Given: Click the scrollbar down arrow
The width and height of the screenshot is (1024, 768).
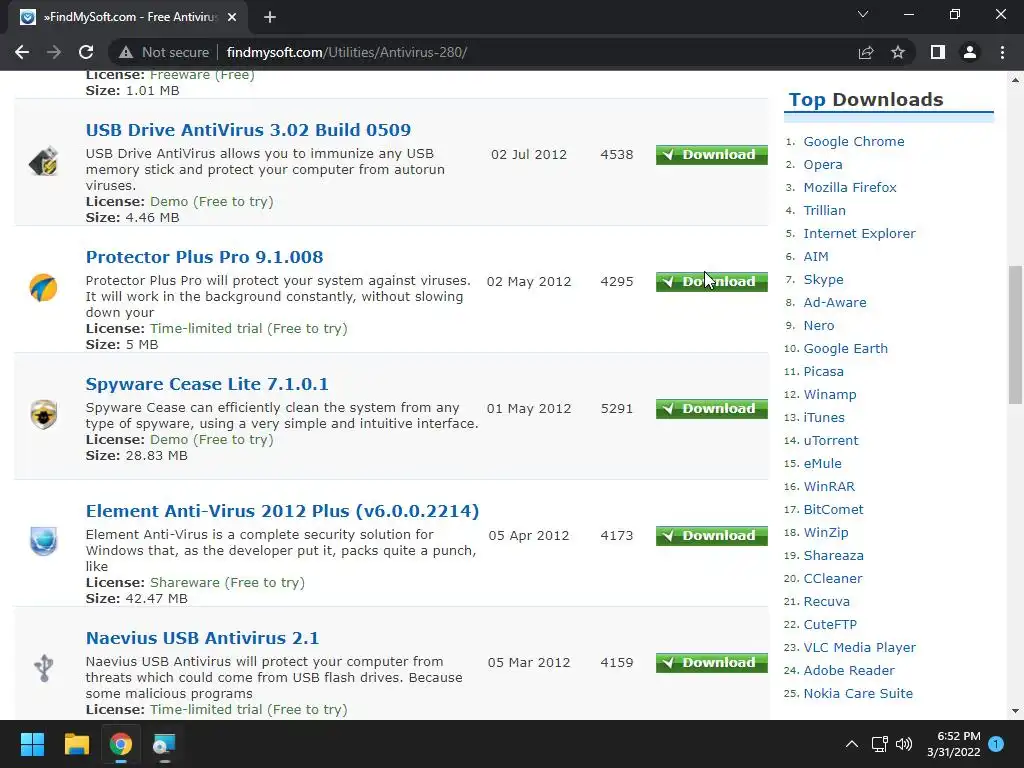Looking at the screenshot, I should coord(1015,711).
